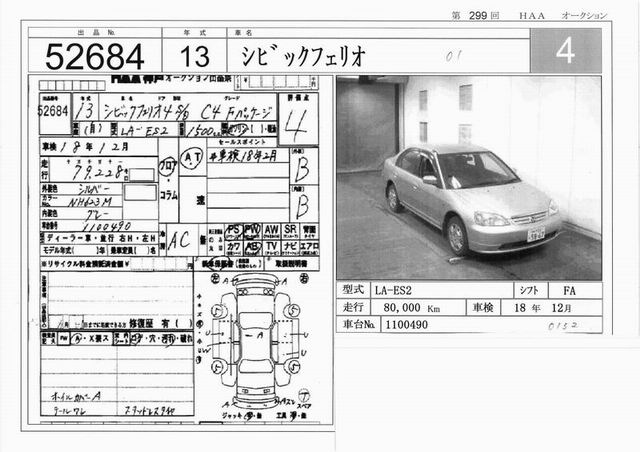Viewport: 640px width, 452px height.
Task: Click the handwritten 1500cc displacement
Action: [x=204, y=131]
